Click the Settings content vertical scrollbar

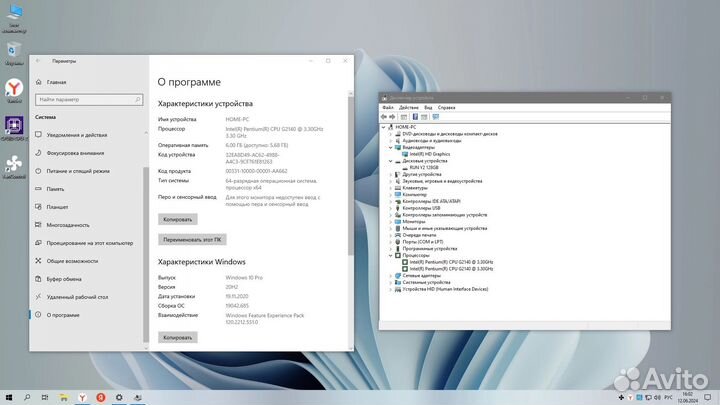(x=351, y=174)
